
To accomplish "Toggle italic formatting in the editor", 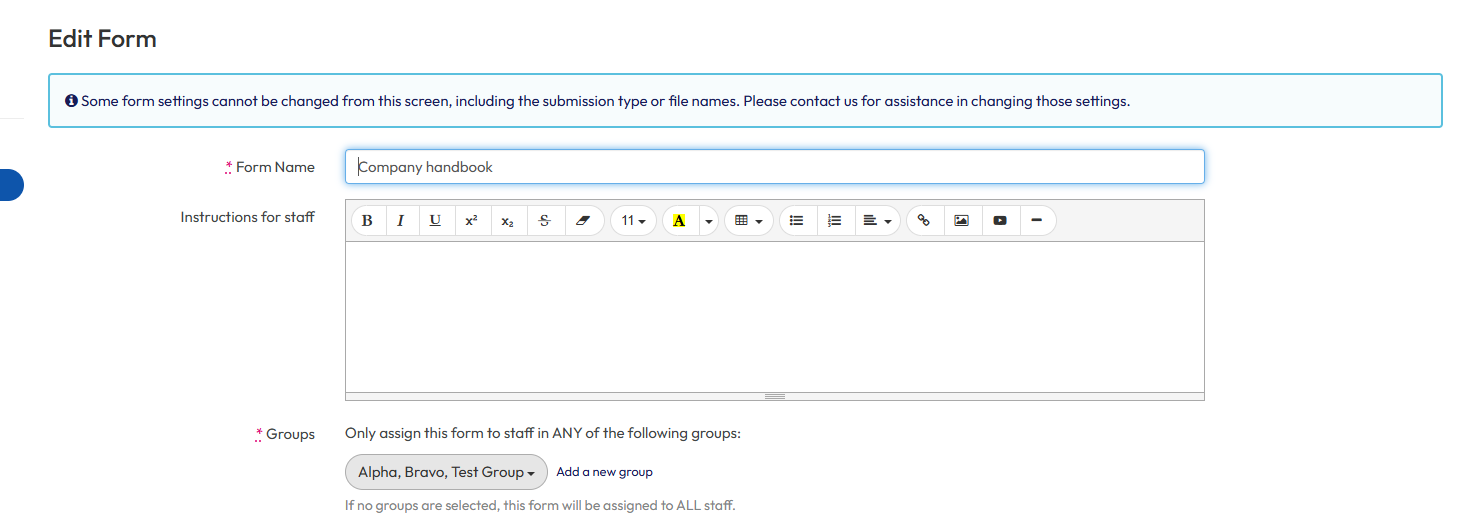I will coord(400,221).
